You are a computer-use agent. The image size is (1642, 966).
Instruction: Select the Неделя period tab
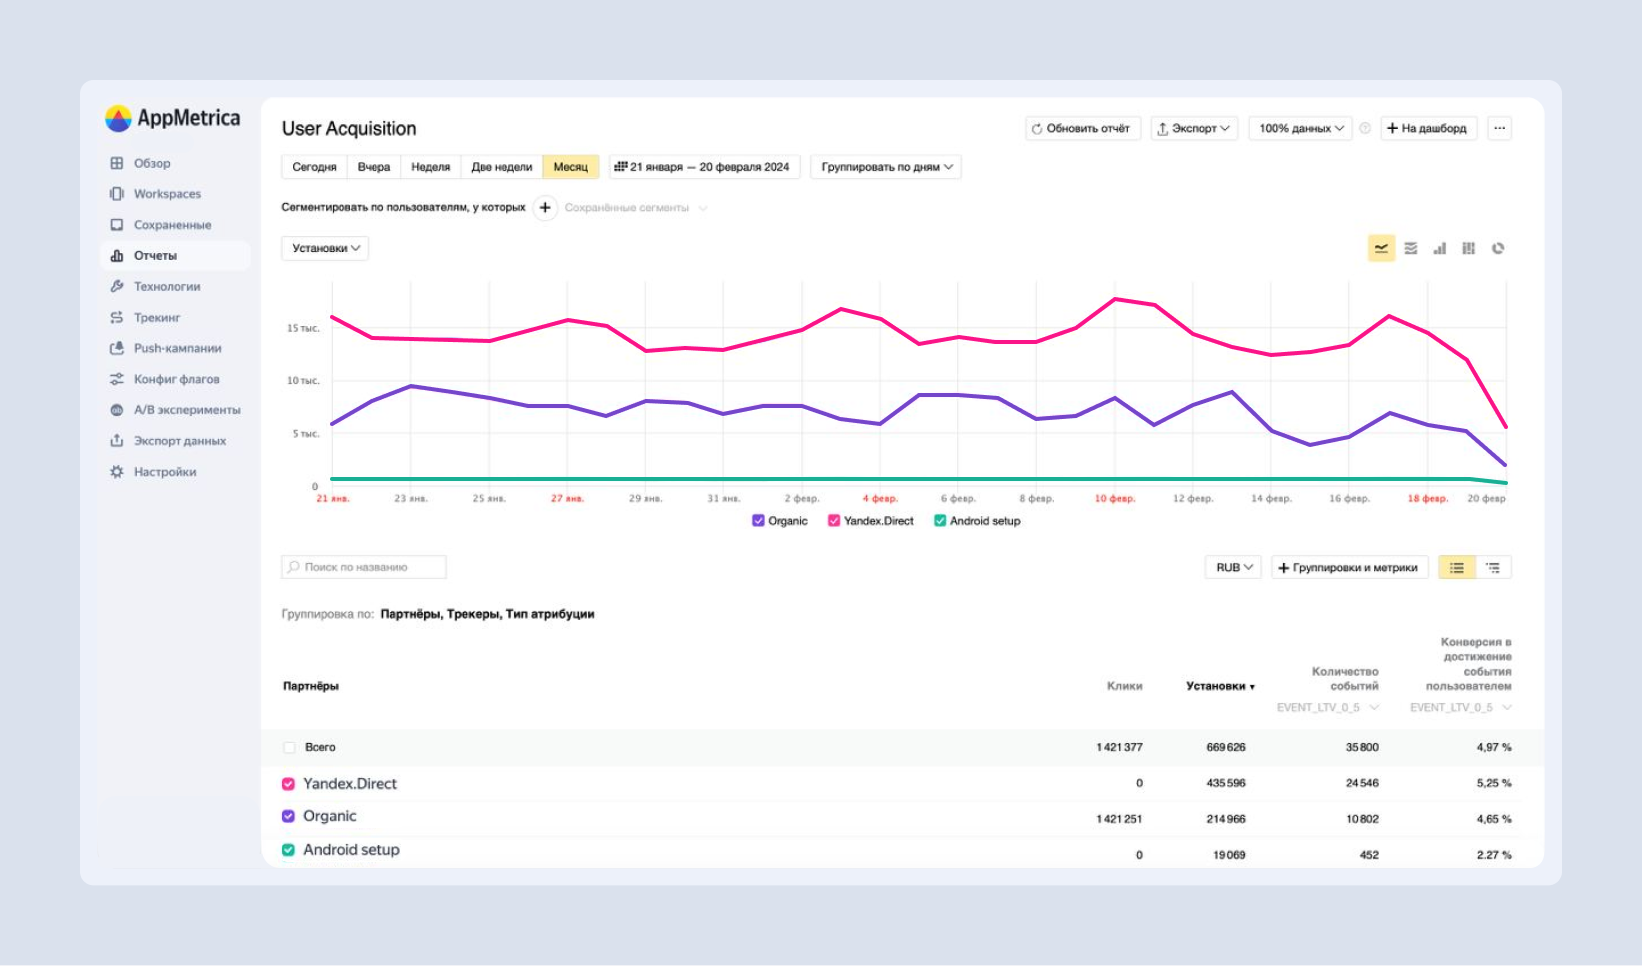click(430, 167)
